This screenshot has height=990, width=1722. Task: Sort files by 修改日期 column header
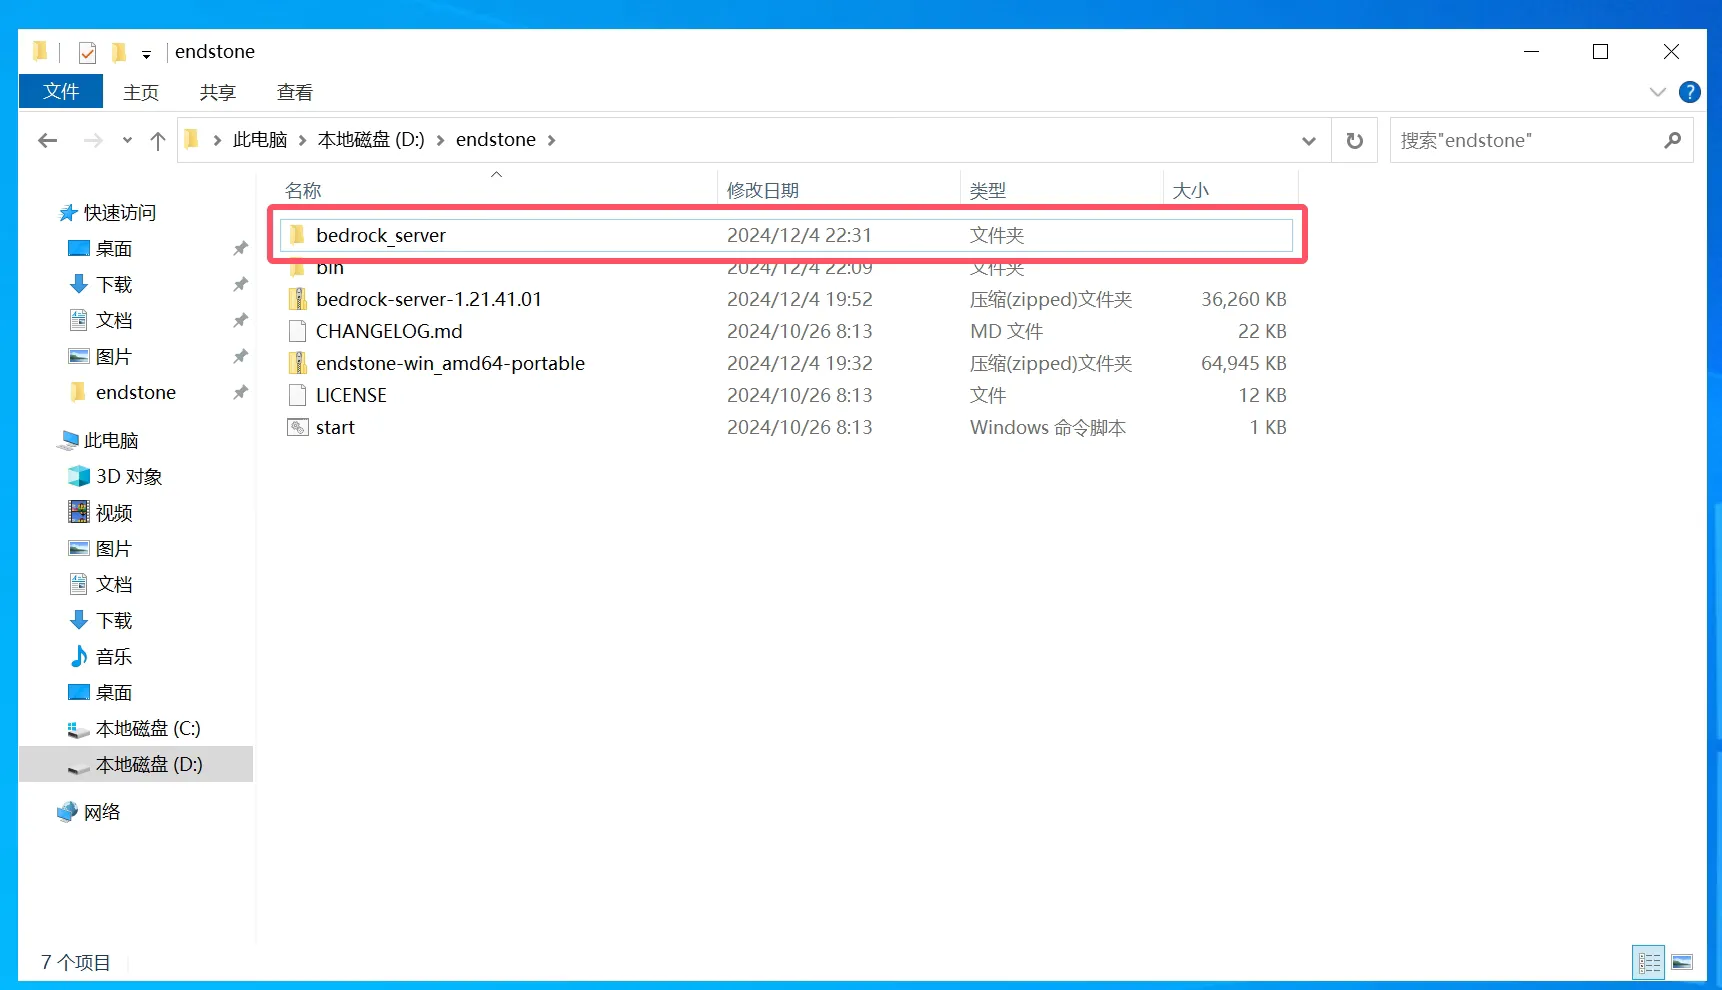point(762,190)
